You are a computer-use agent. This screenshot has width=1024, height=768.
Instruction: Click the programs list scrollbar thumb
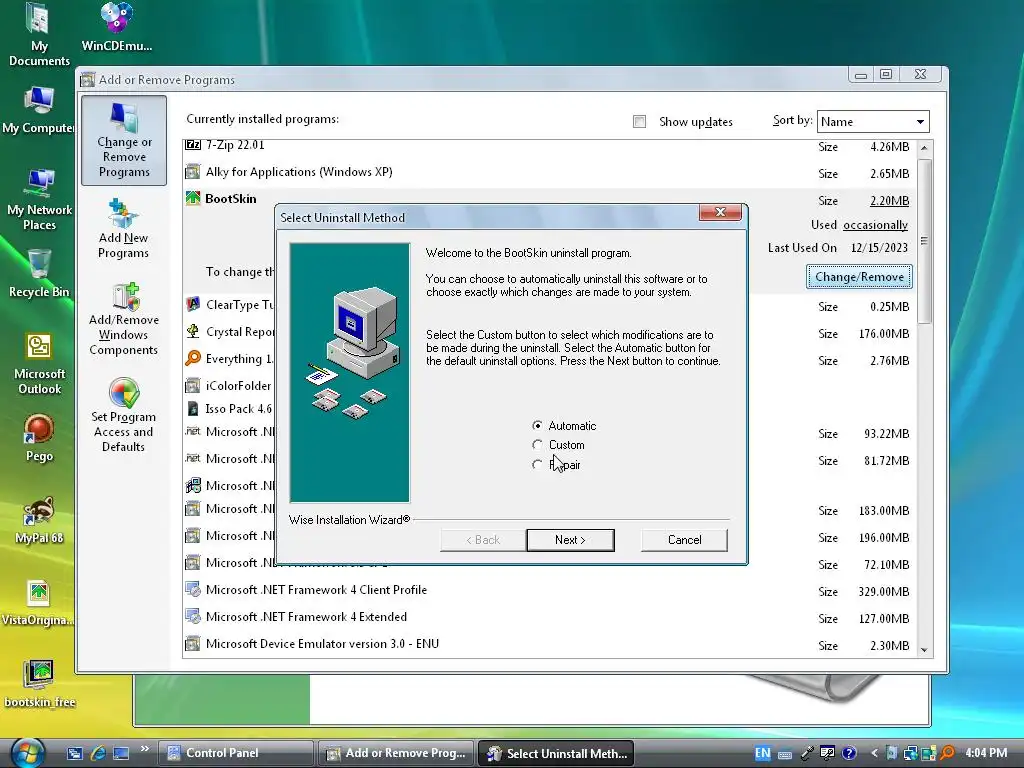tap(924, 240)
